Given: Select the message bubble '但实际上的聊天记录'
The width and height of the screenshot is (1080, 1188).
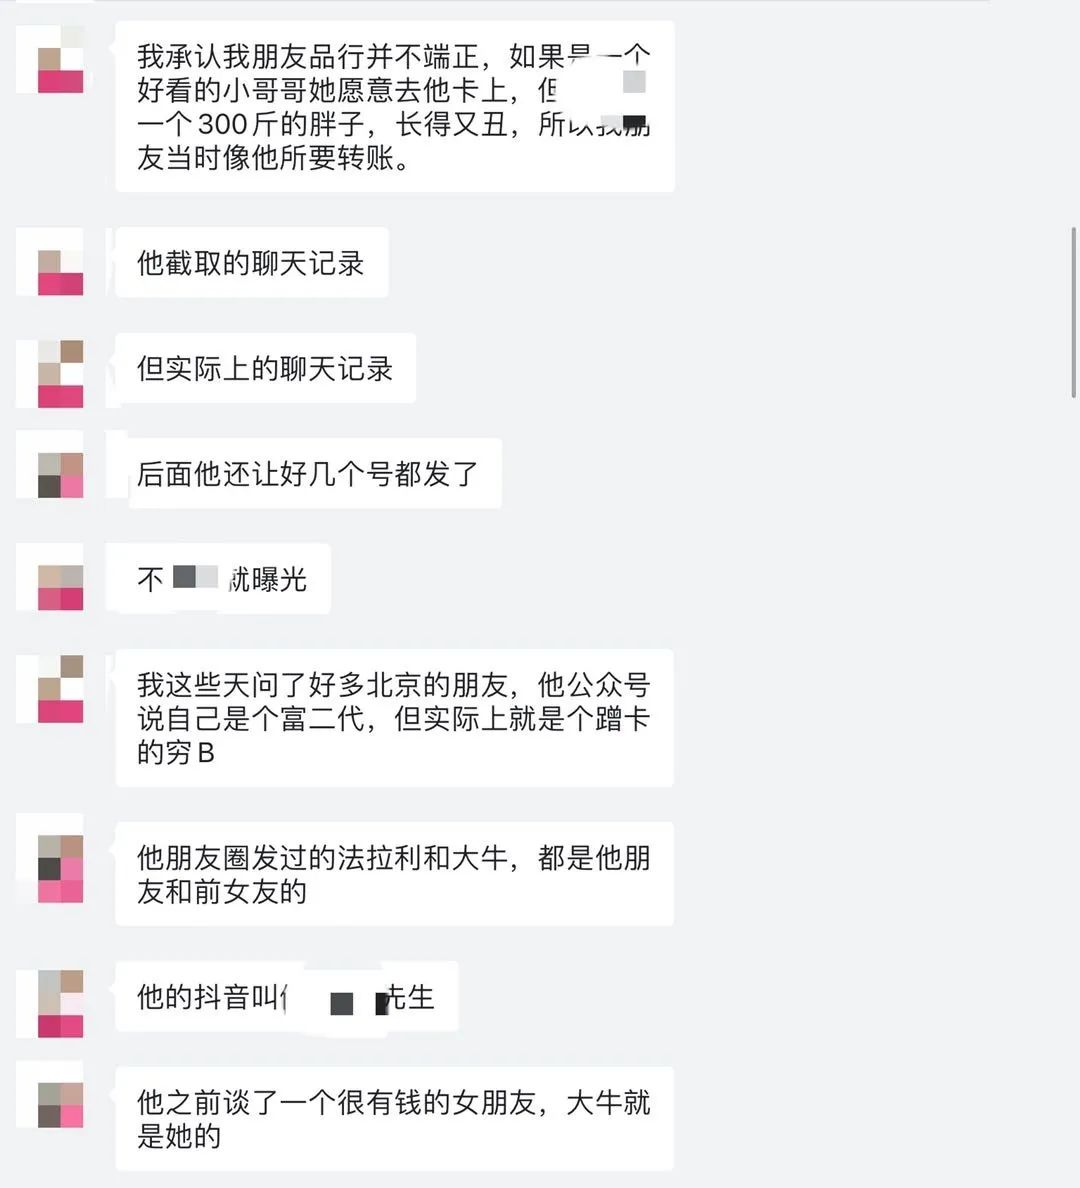Looking at the screenshot, I should [265, 368].
